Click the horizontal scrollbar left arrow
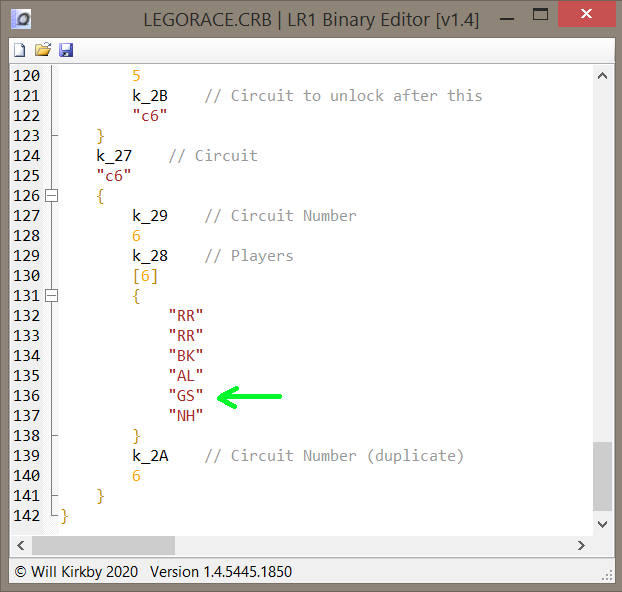622x592 pixels. [x=21, y=546]
